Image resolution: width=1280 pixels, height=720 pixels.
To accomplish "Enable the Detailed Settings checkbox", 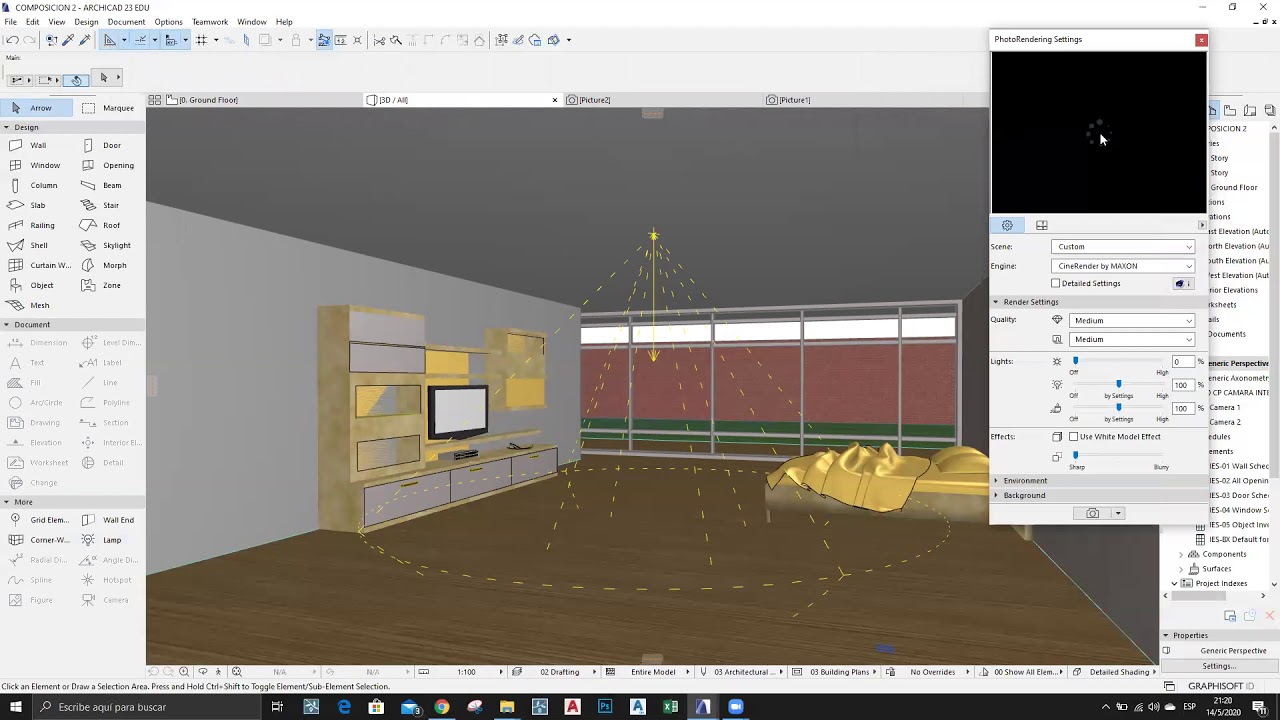I will tap(1055, 283).
